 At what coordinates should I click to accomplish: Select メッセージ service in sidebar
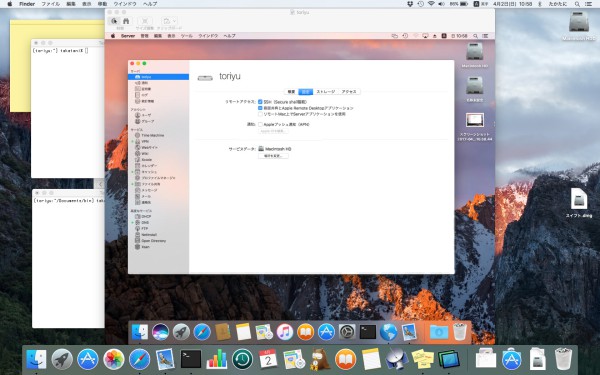pos(158,190)
